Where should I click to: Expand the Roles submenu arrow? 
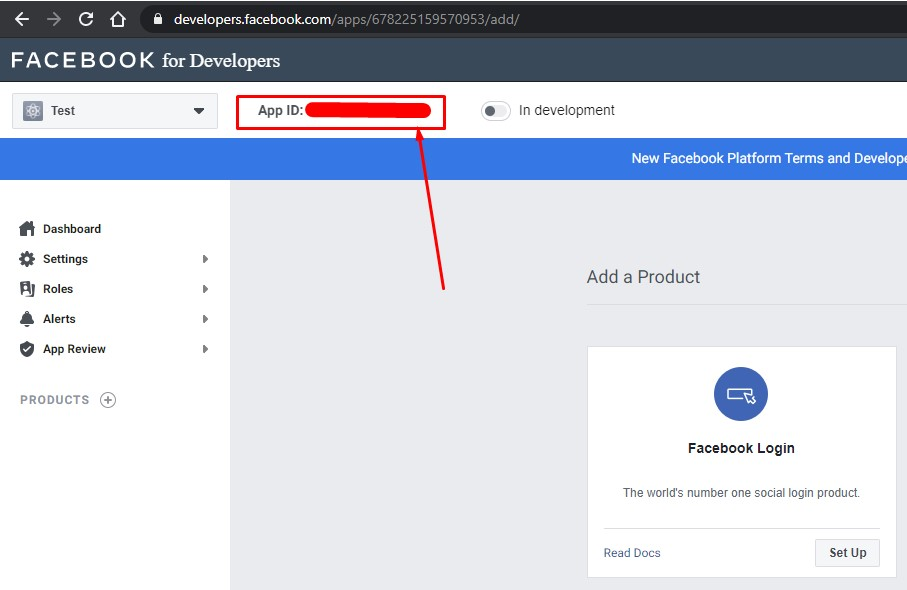pyautogui.click(x=205, y=289)
